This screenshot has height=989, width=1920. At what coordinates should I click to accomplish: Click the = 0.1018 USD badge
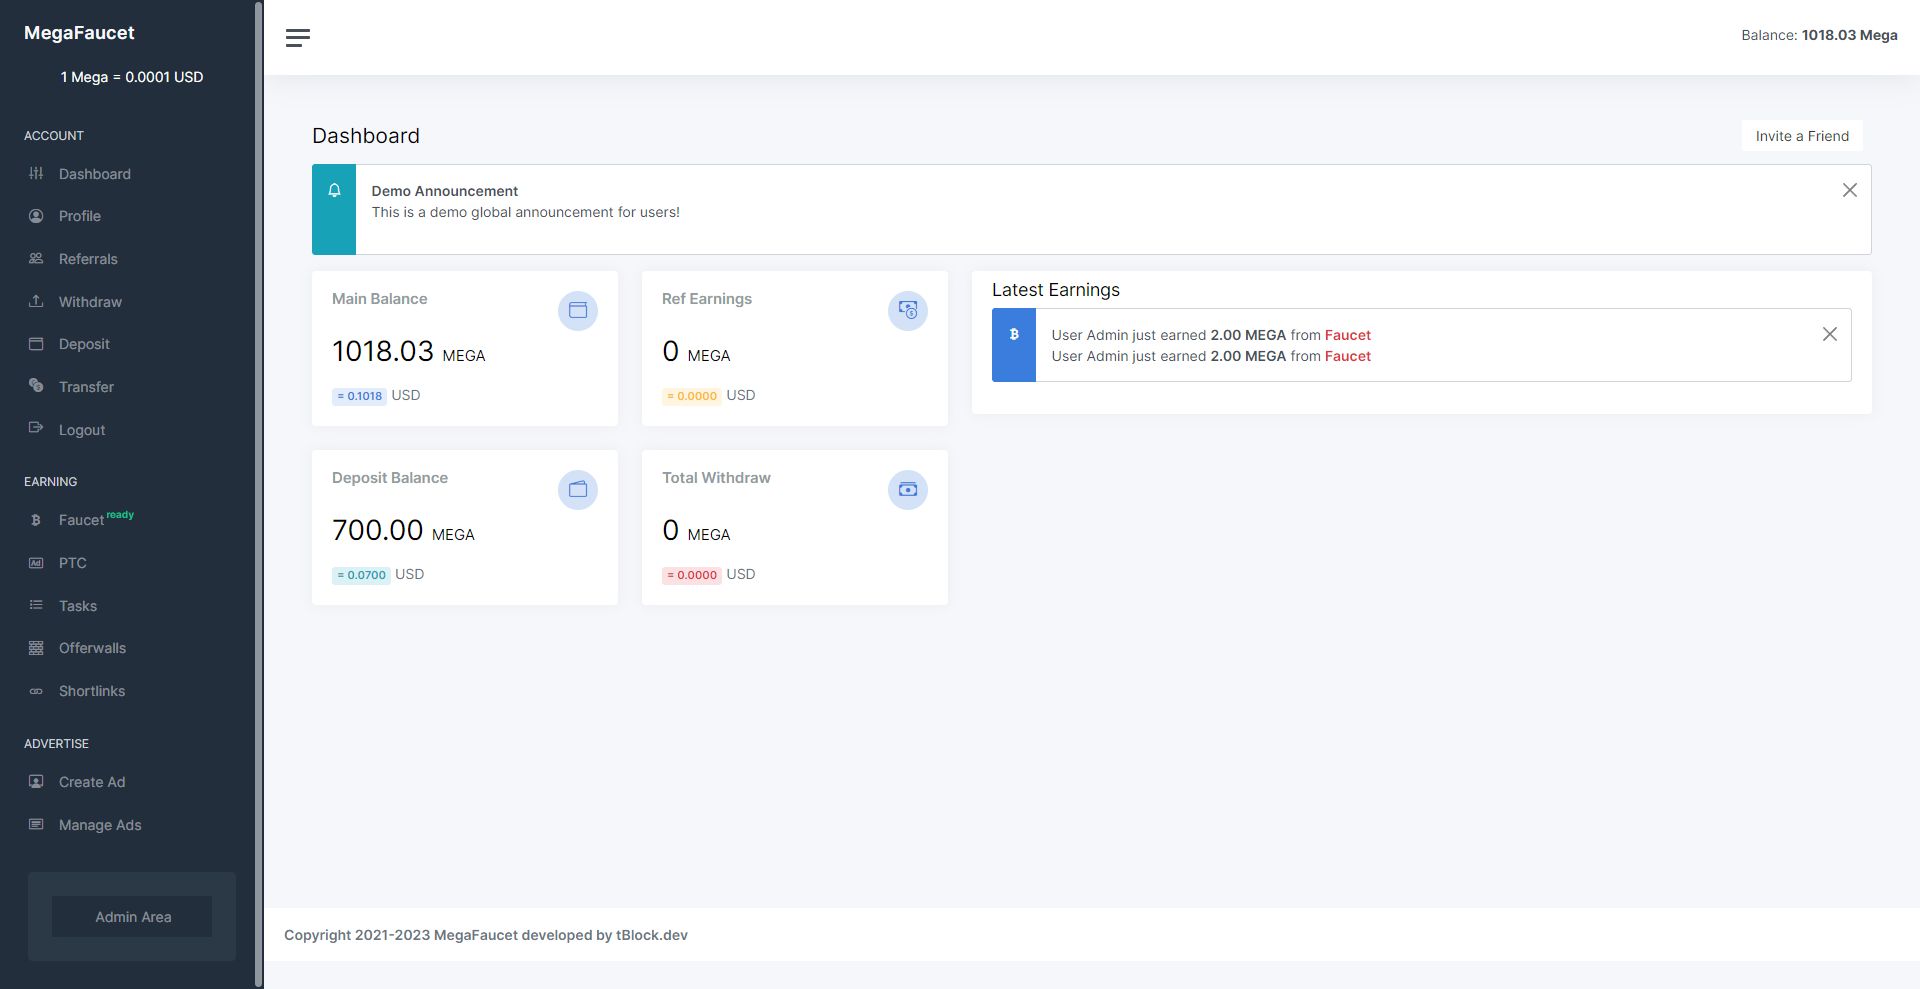coord(359,396)
